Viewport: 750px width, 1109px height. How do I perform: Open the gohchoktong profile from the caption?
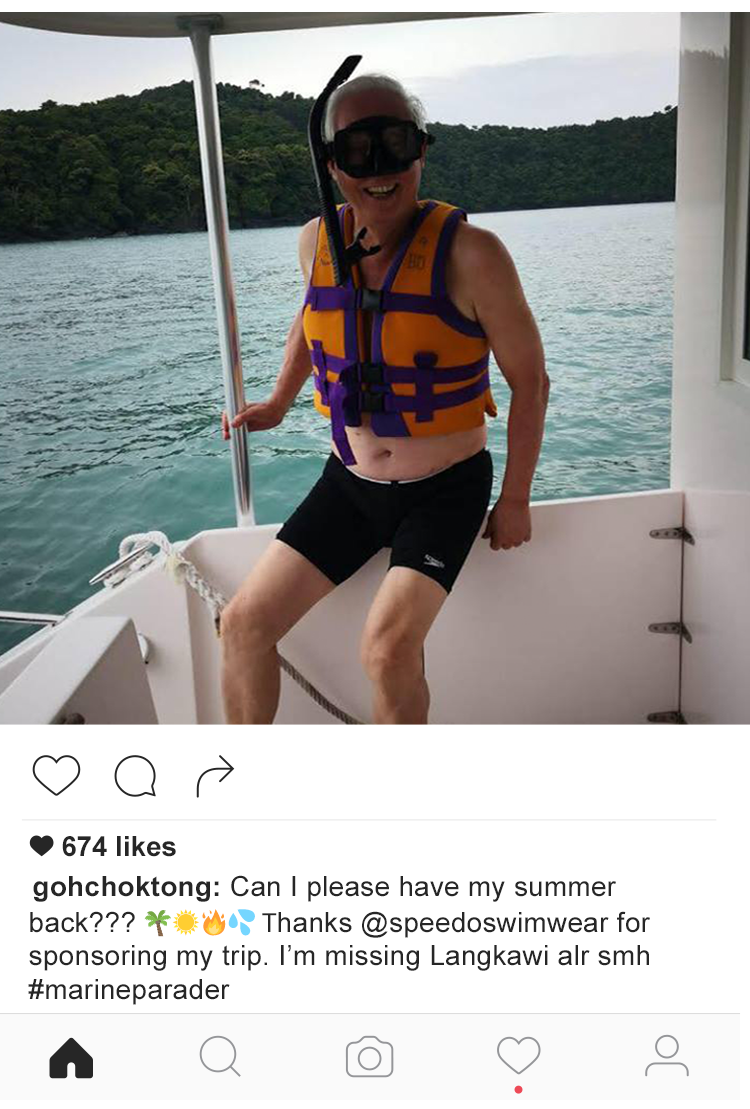tap(125, 888)
